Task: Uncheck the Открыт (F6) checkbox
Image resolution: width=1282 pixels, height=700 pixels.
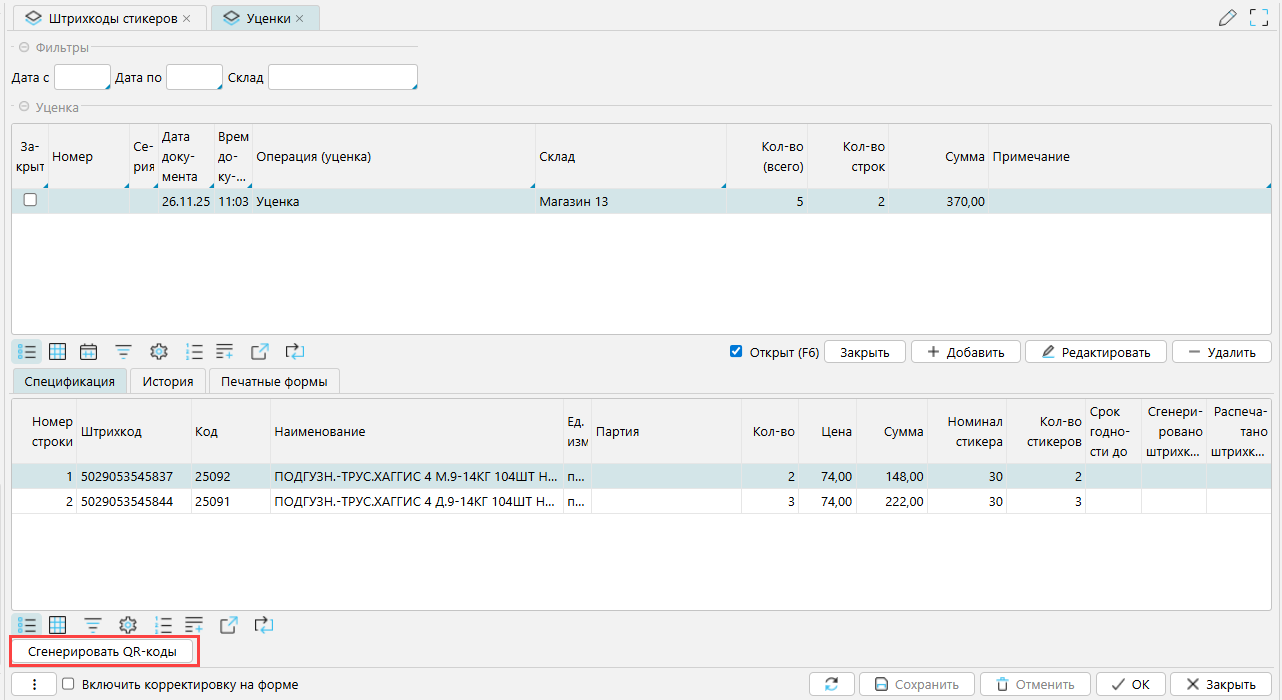Action: [736, 352]
